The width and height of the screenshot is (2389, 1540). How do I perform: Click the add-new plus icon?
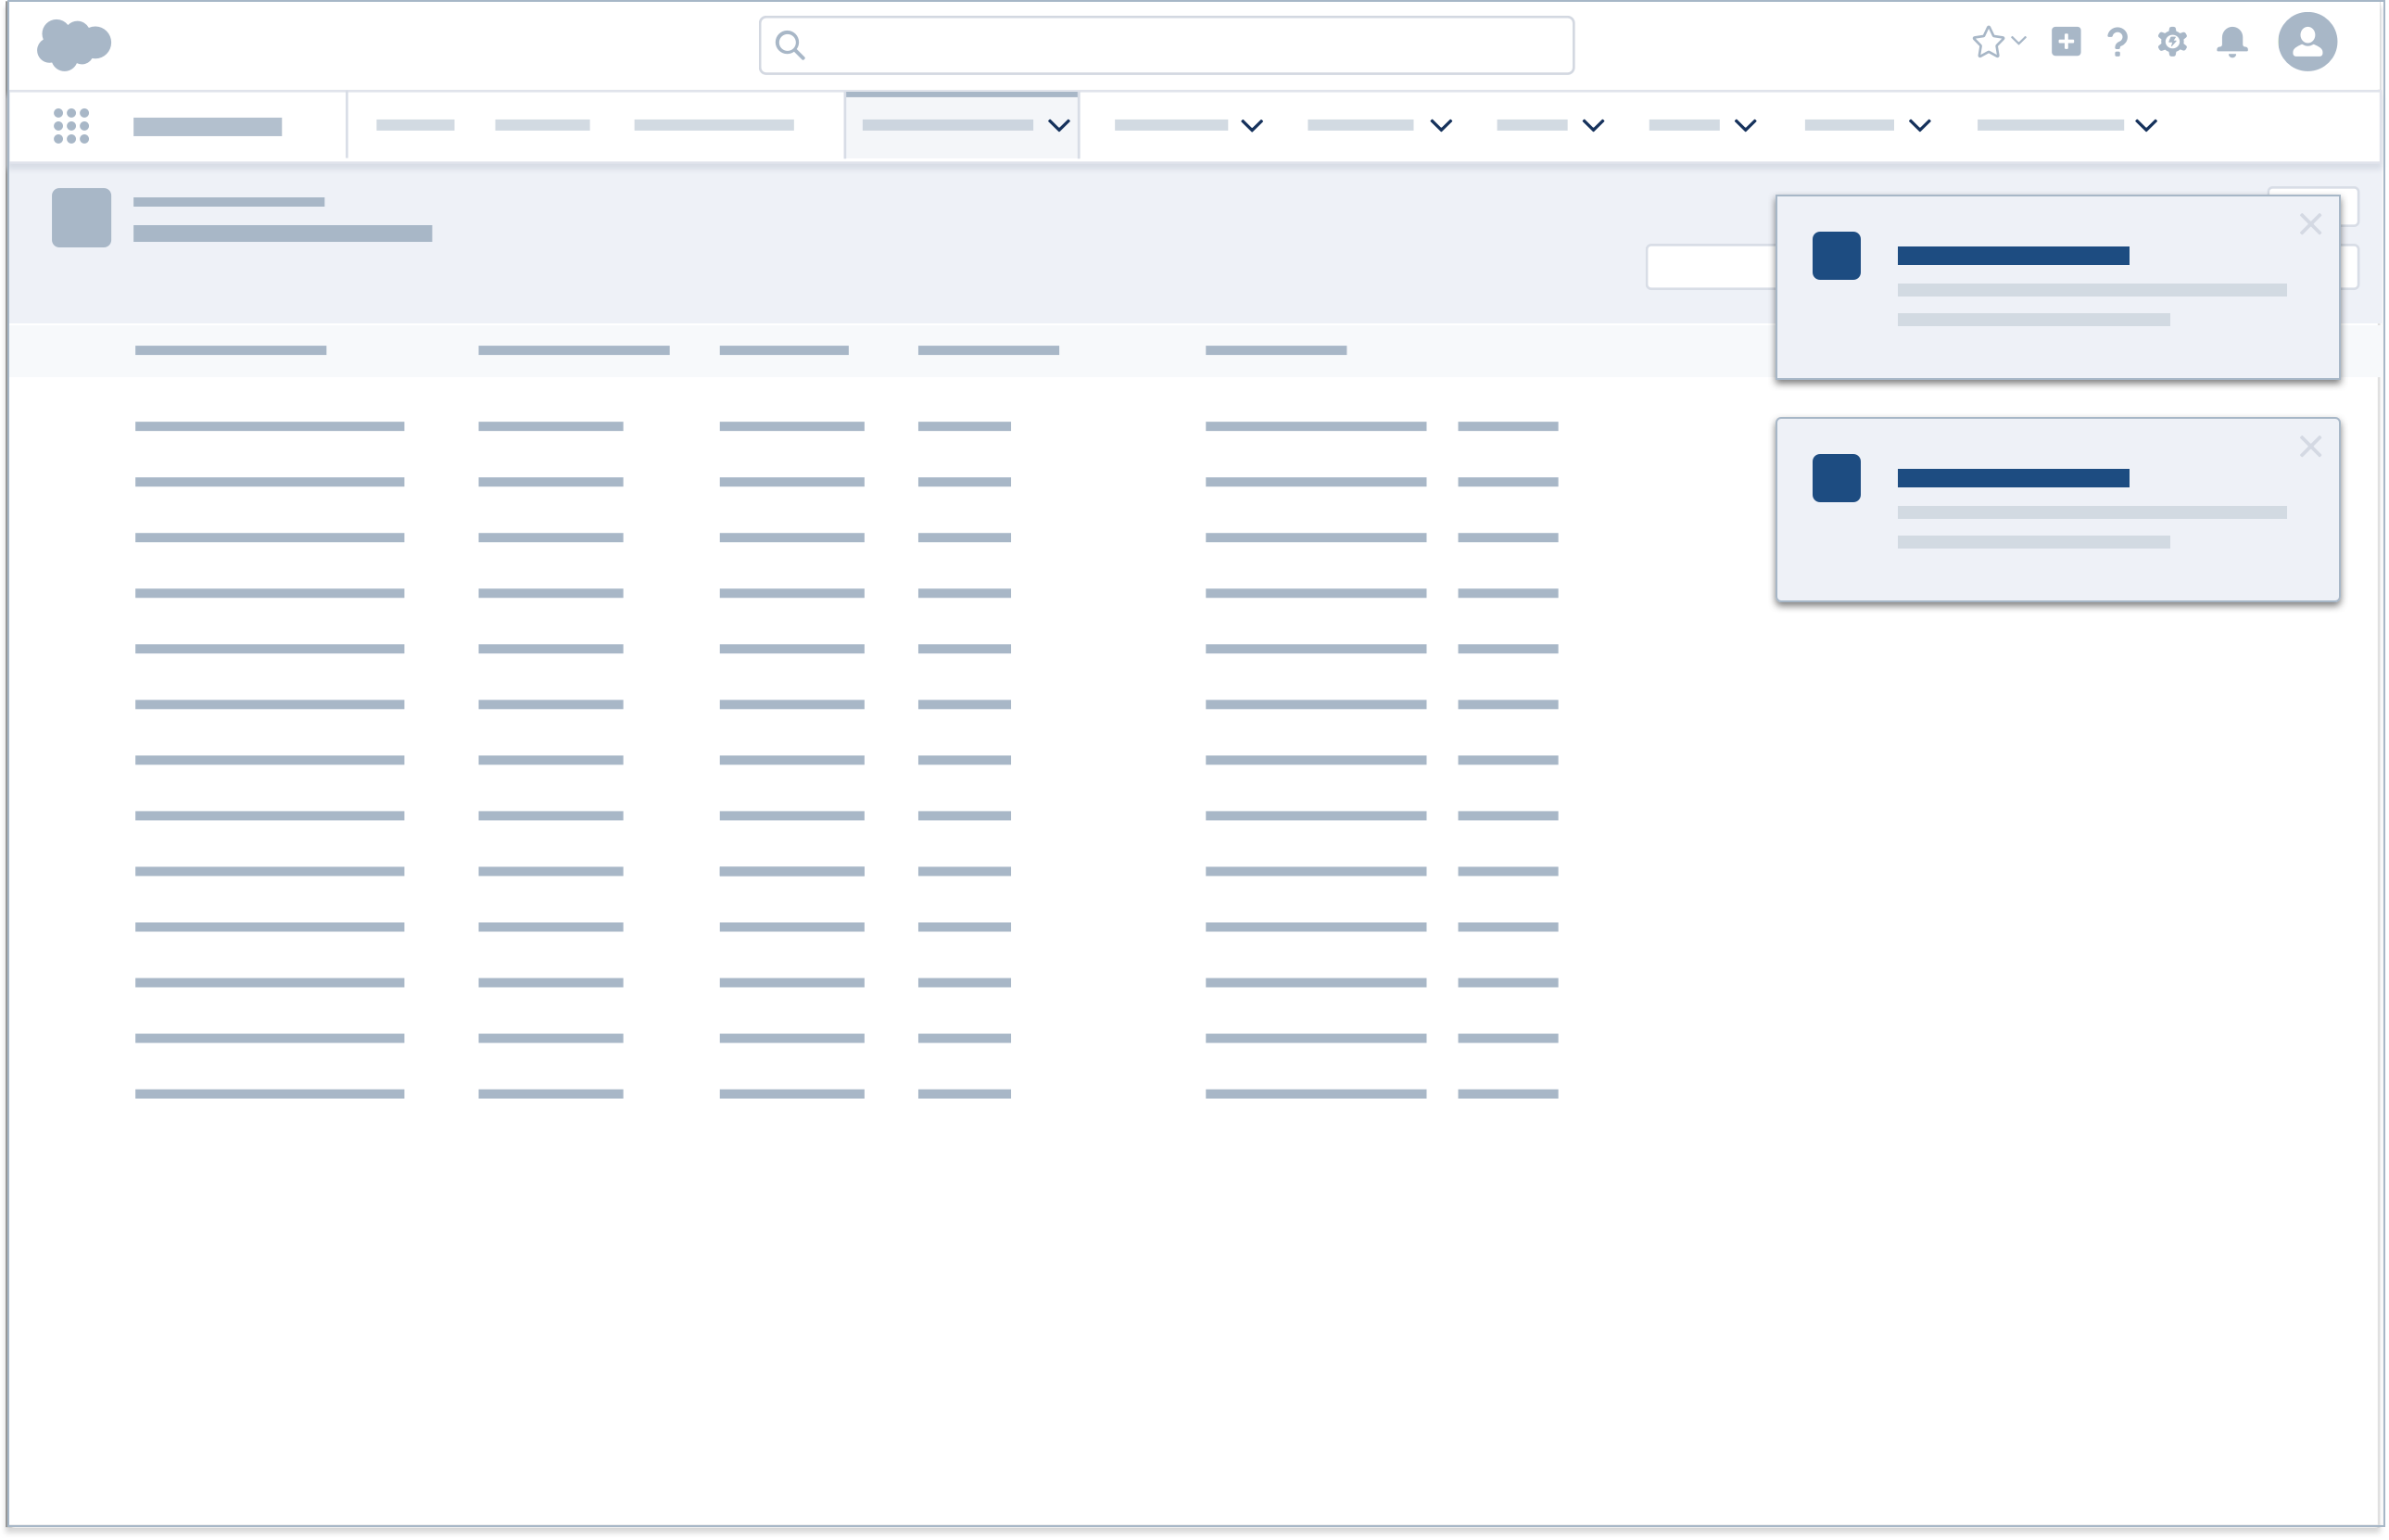2066,43
